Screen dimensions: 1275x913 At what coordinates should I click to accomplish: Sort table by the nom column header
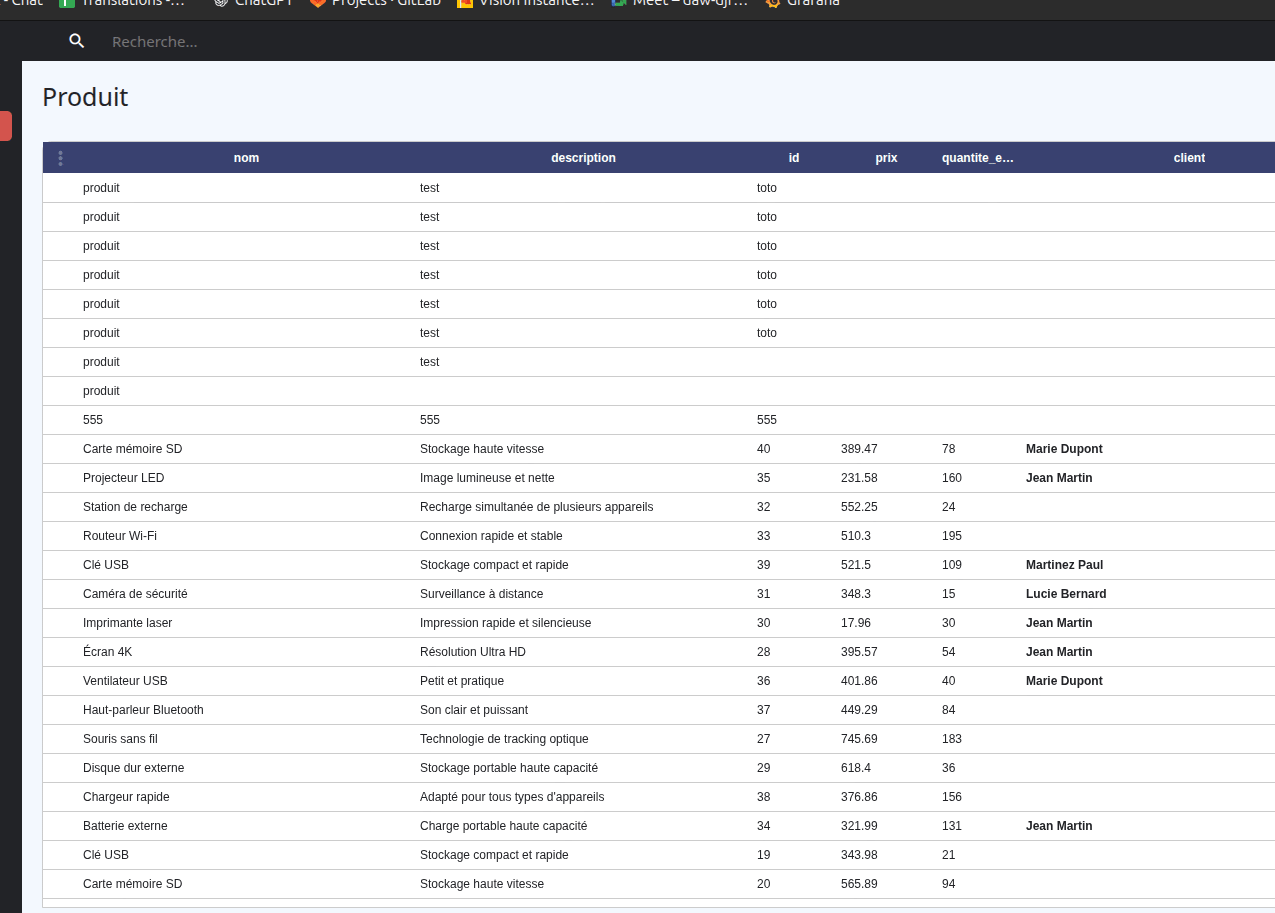coord(246,158)
